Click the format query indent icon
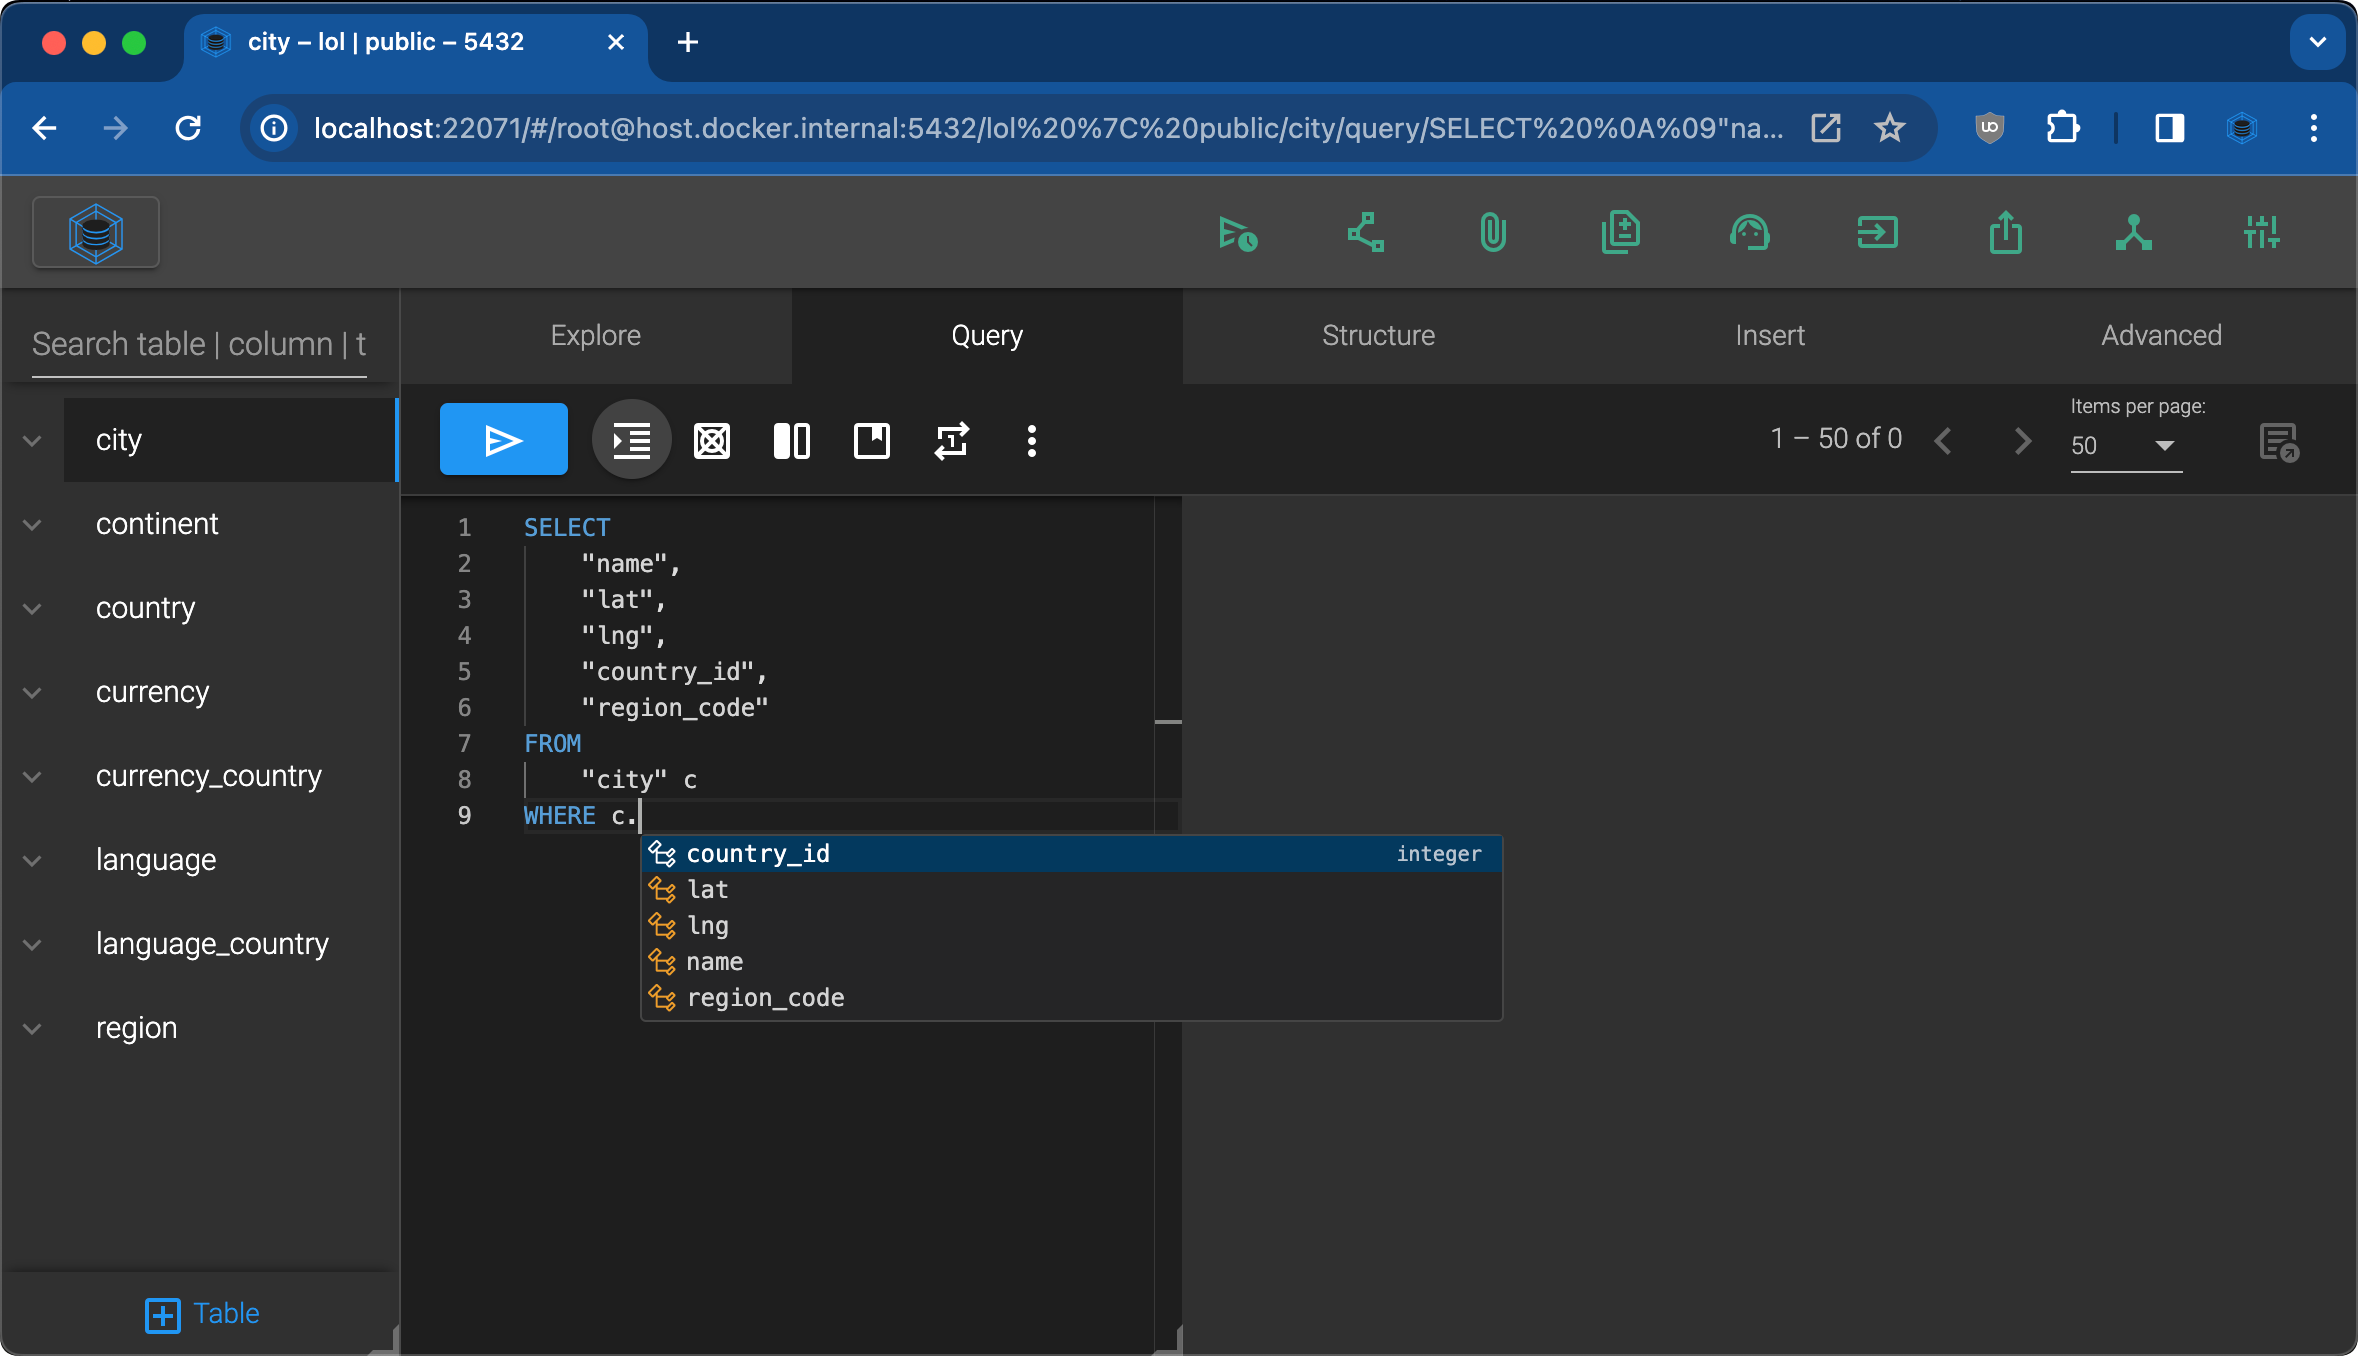2358x1356 pixels. 631,440
